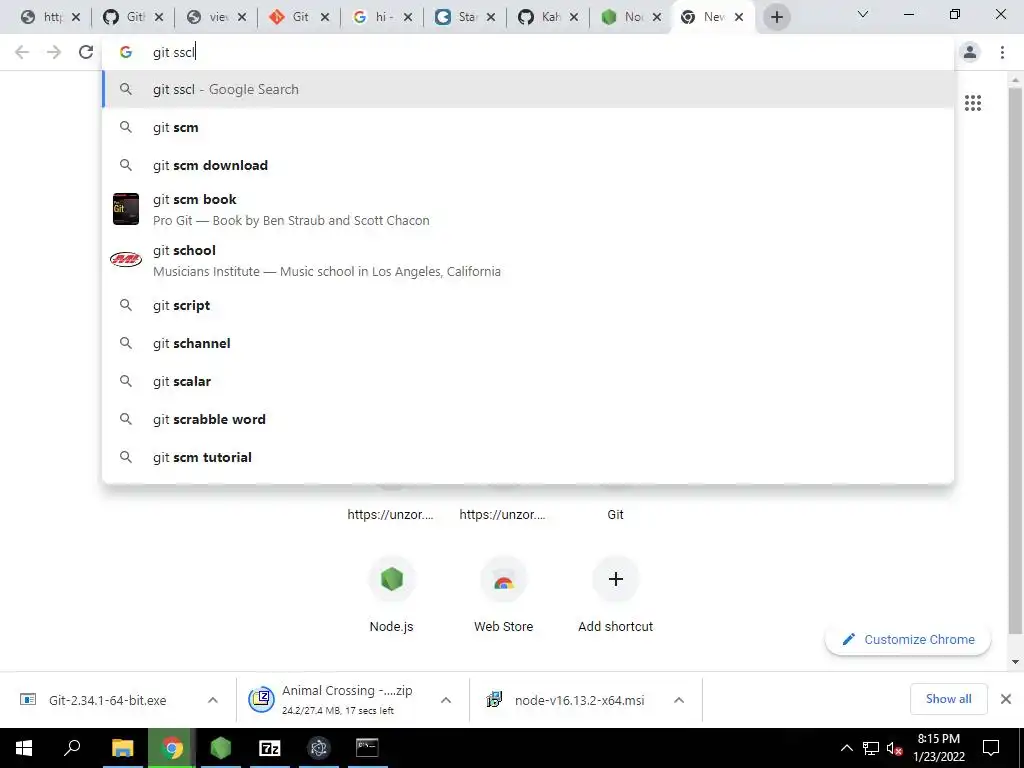
Task: Click the Pro Git book thumbnail
Action: click(125, 209)
